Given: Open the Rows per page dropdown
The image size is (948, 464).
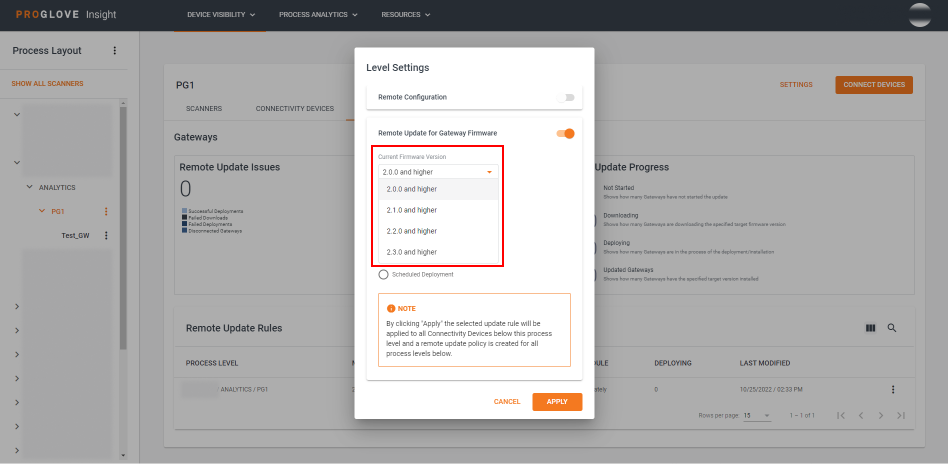Looking at the screenshot, I should point(756,415).
